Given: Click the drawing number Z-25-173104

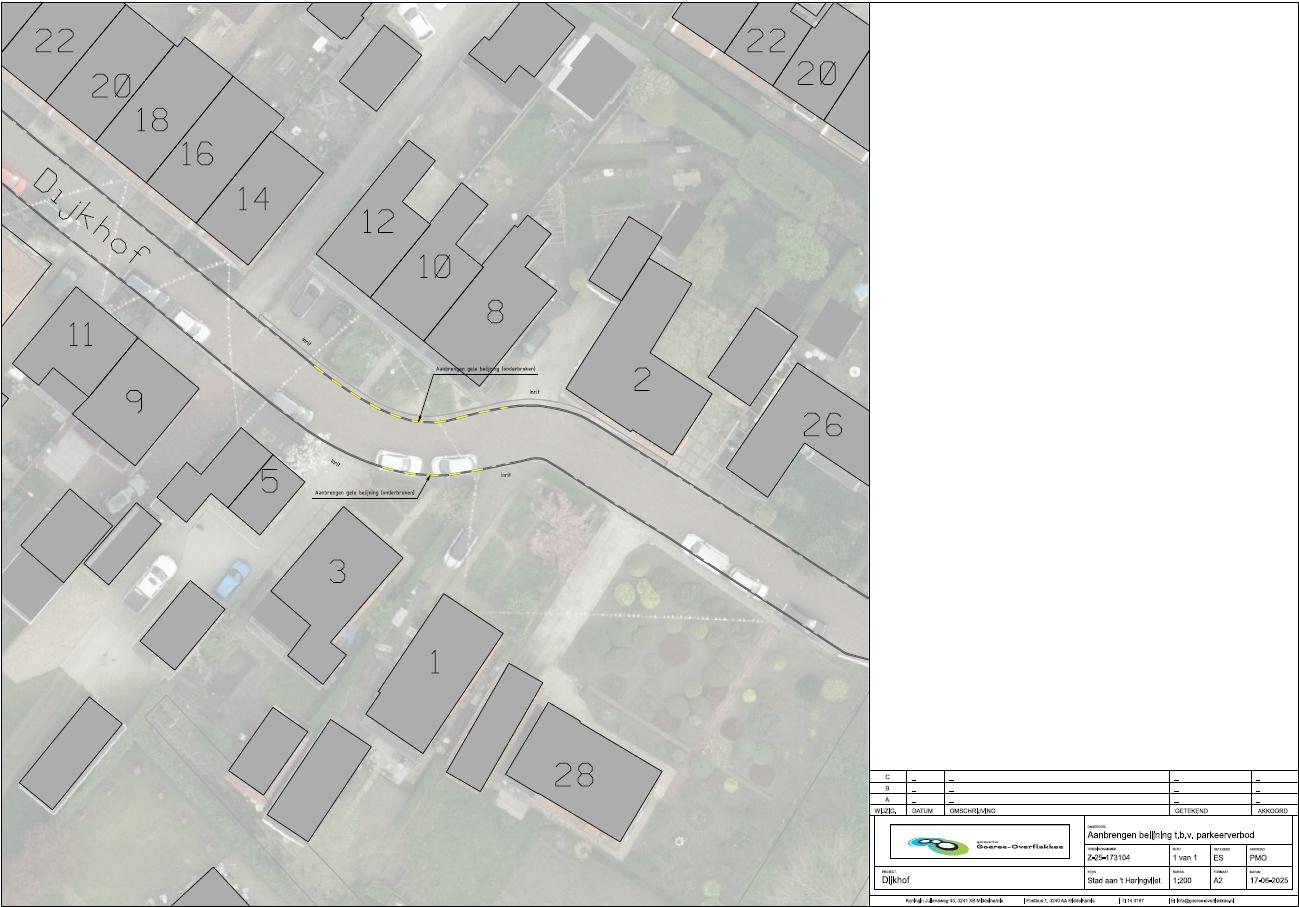Looking at the screenshot, I should coord(1109,858).
